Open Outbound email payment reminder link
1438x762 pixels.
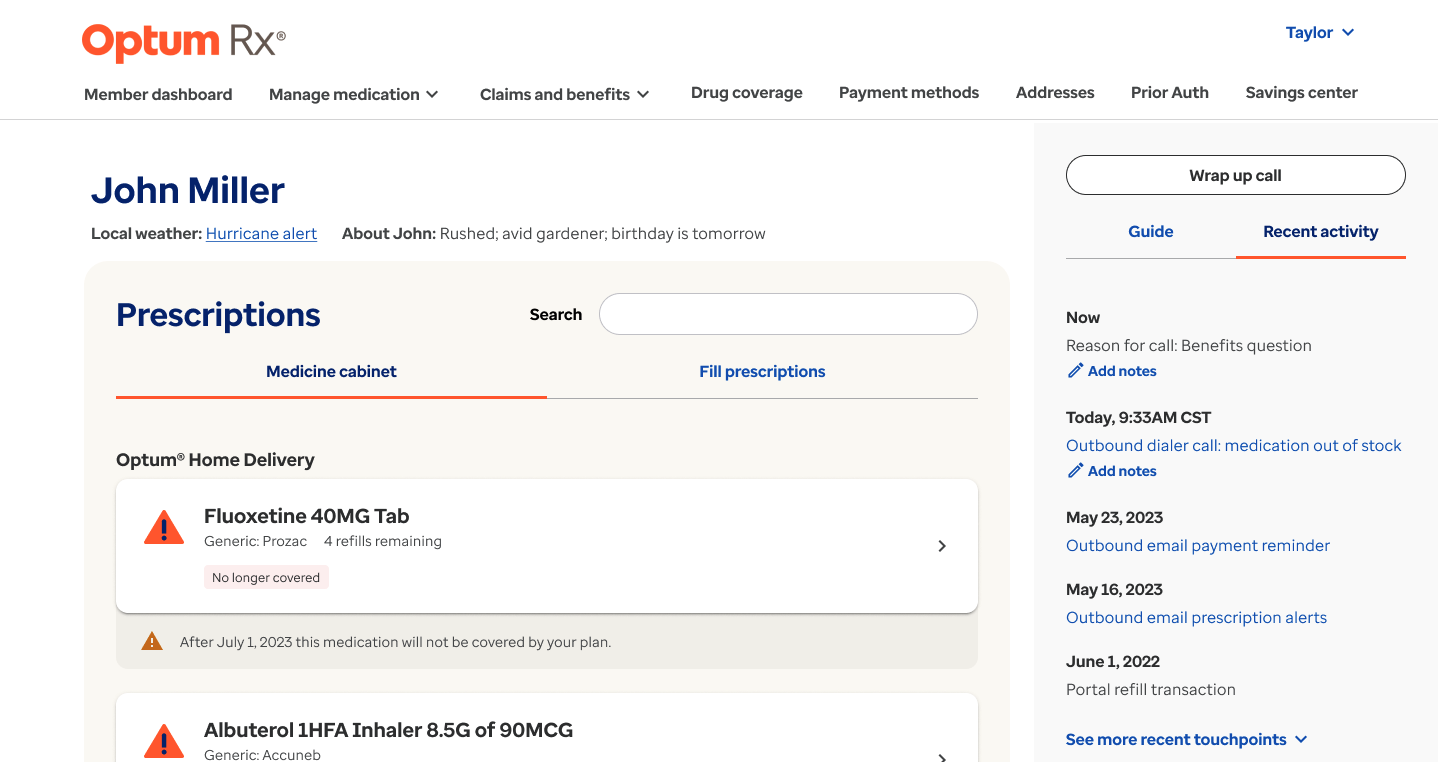tap(1197, 546)
